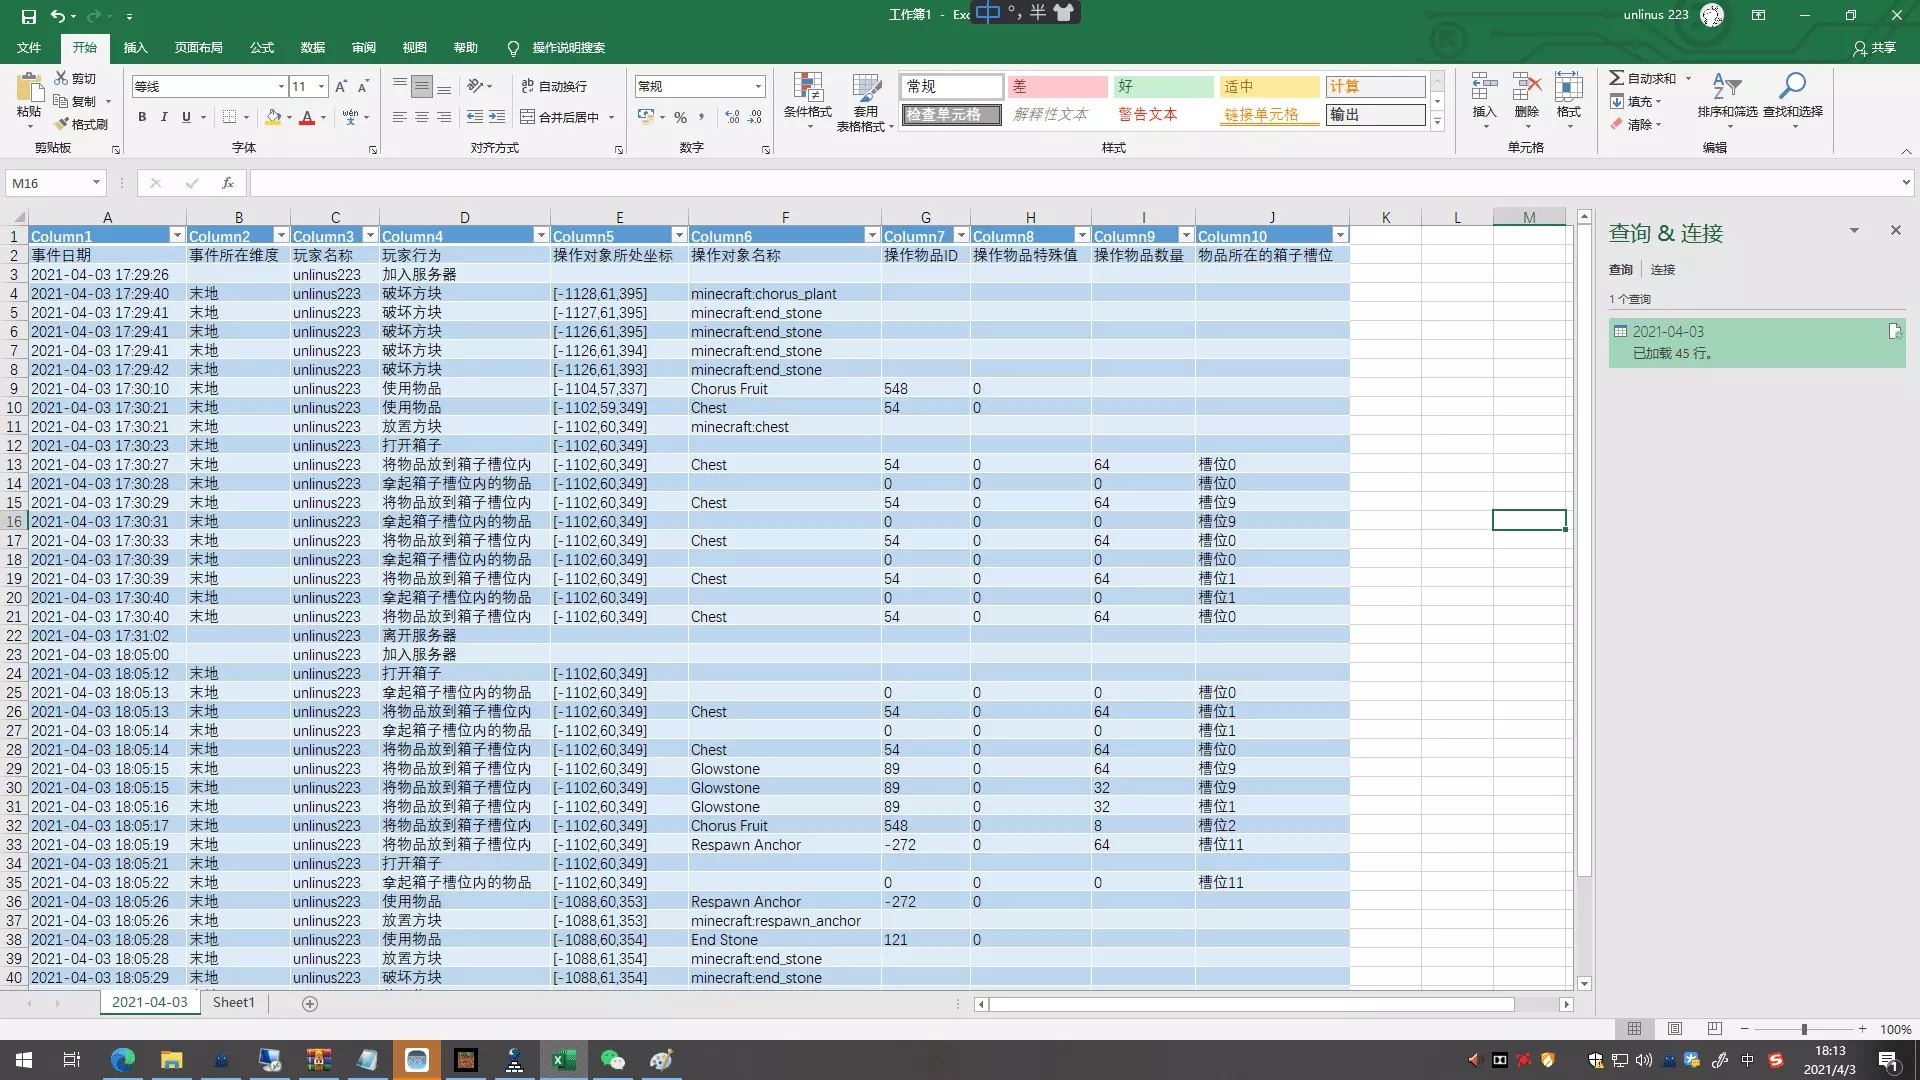Click the insert function fx icon

click(x=228, y=183)
